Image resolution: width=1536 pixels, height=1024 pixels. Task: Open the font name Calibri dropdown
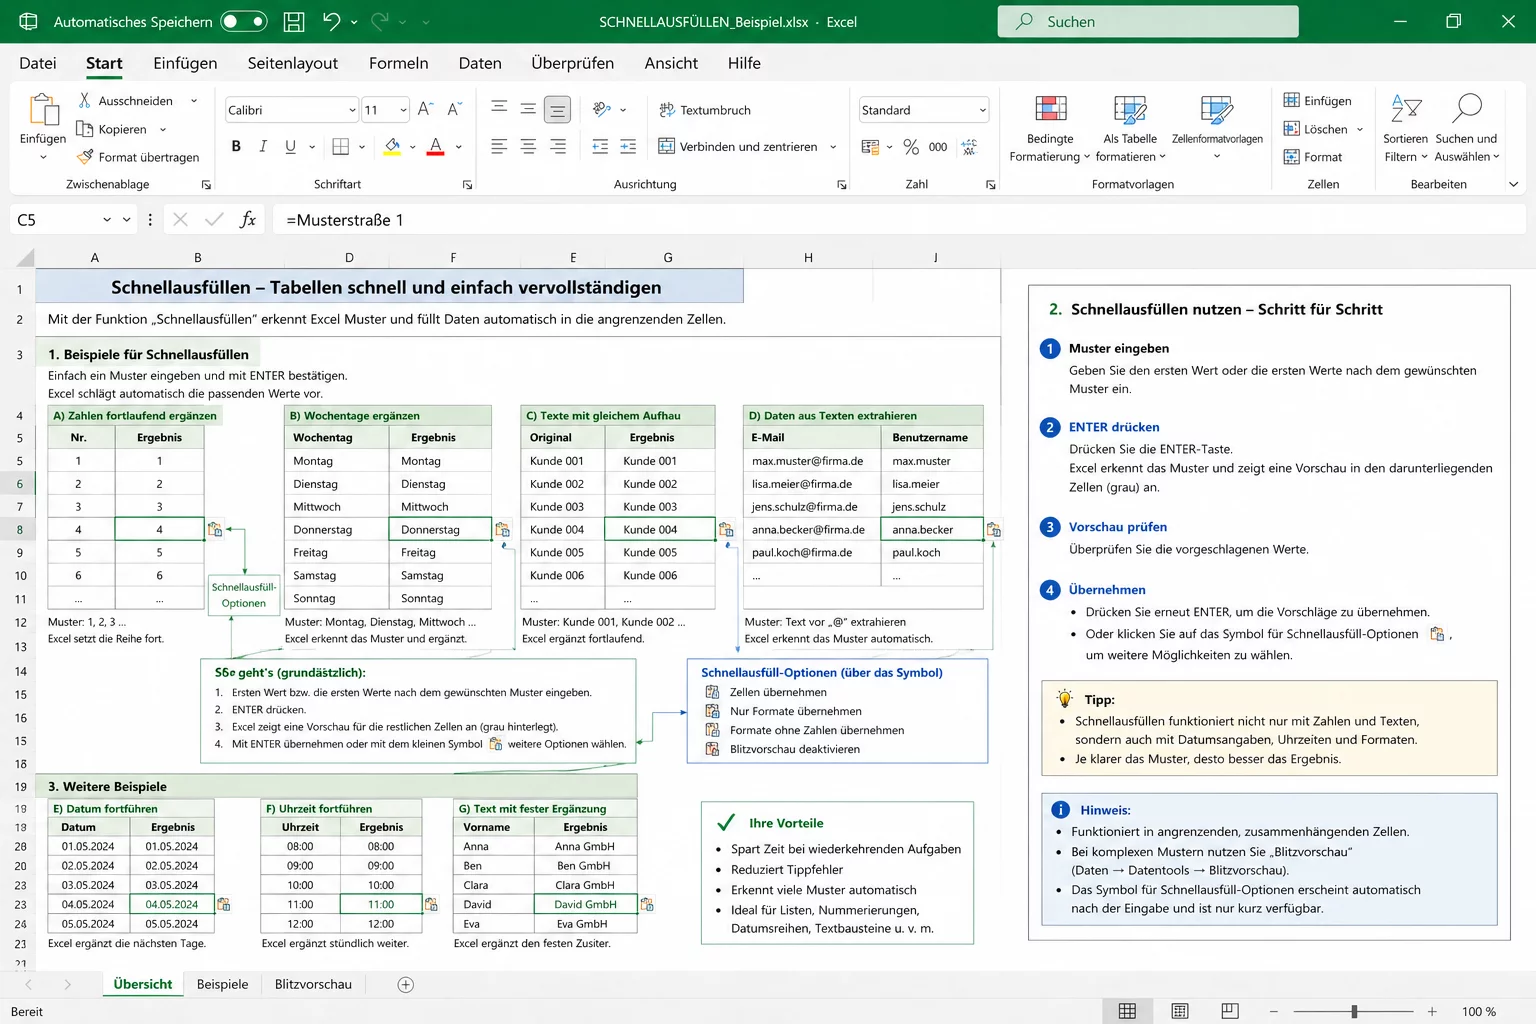[x=352, y=110]
